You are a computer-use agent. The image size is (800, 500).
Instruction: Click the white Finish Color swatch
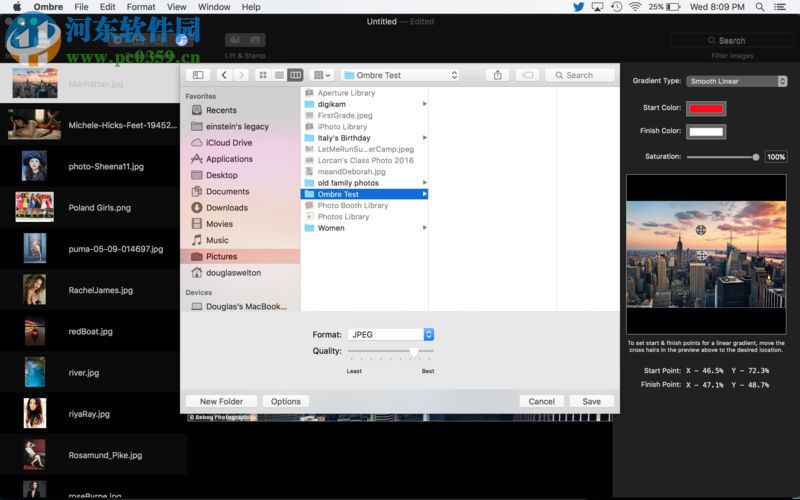[x=706, y=132]
